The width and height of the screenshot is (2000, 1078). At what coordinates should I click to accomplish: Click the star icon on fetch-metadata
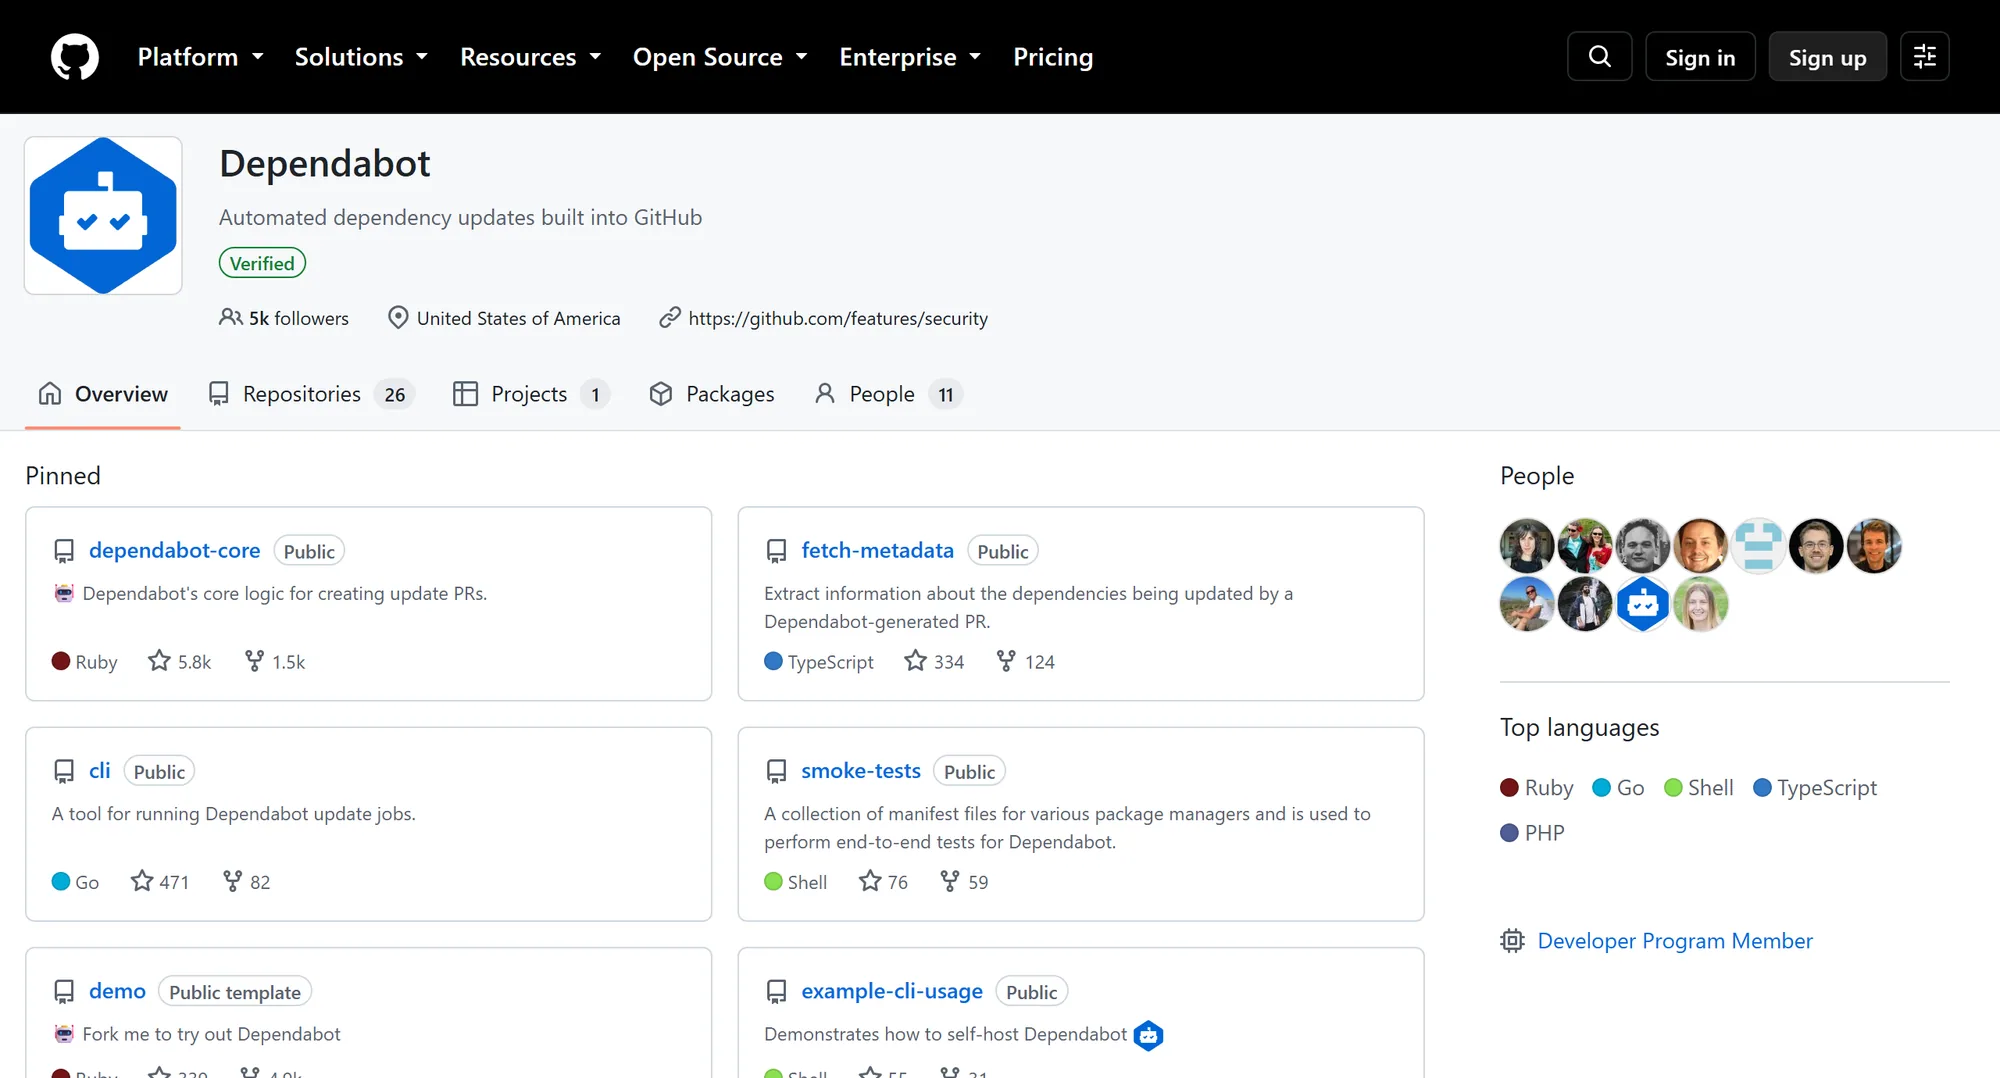915,661
